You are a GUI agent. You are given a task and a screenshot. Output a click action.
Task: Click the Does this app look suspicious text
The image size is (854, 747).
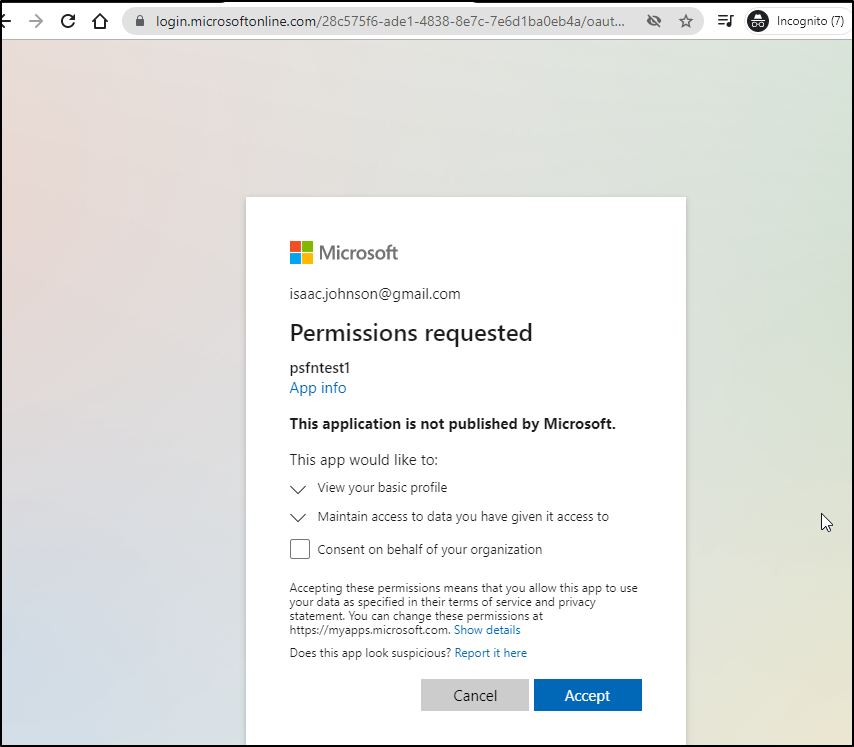(370, 653)
